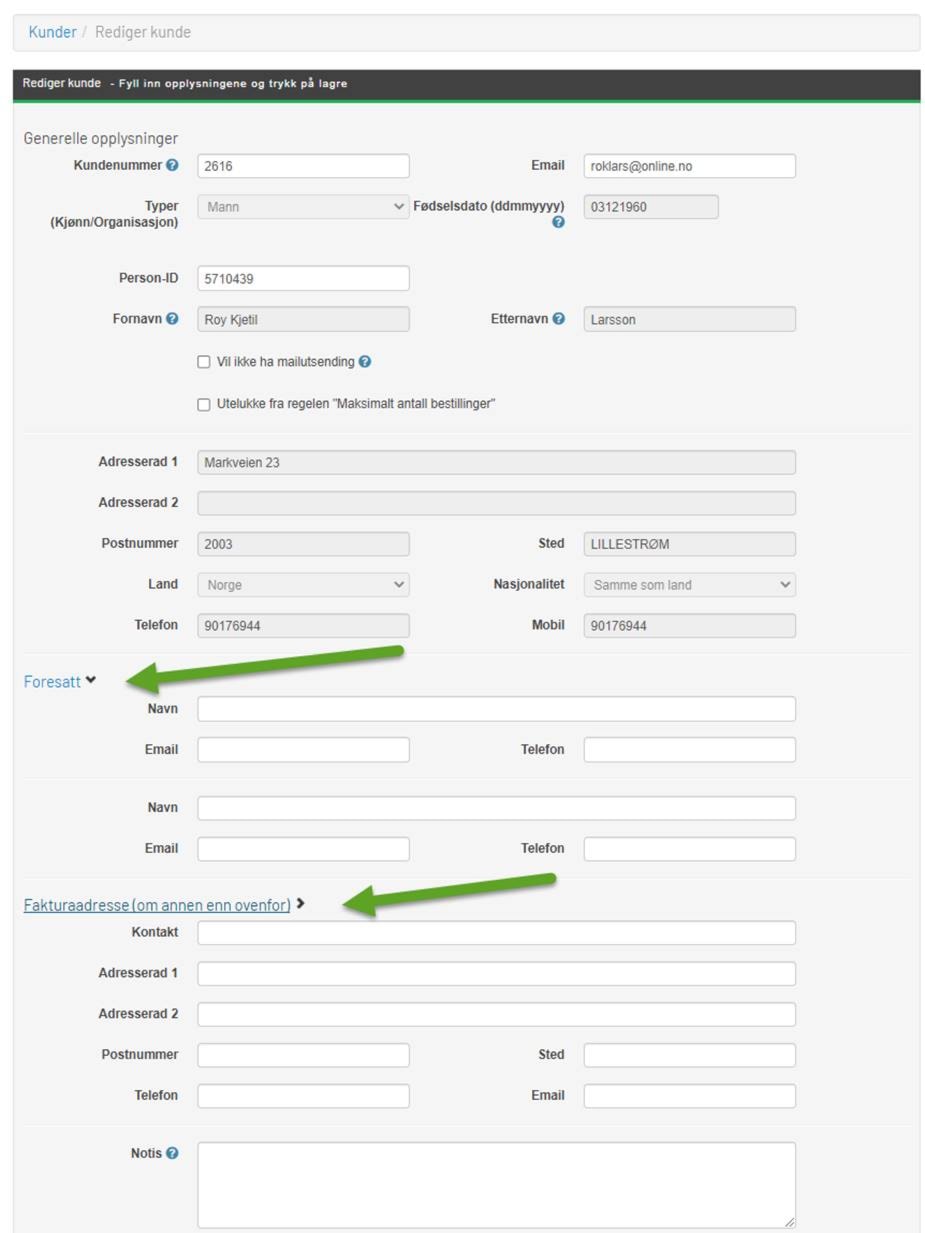Screen dimensions: 925x1233
Task: Click the Etternavn help icon
Action: point(558,318)
